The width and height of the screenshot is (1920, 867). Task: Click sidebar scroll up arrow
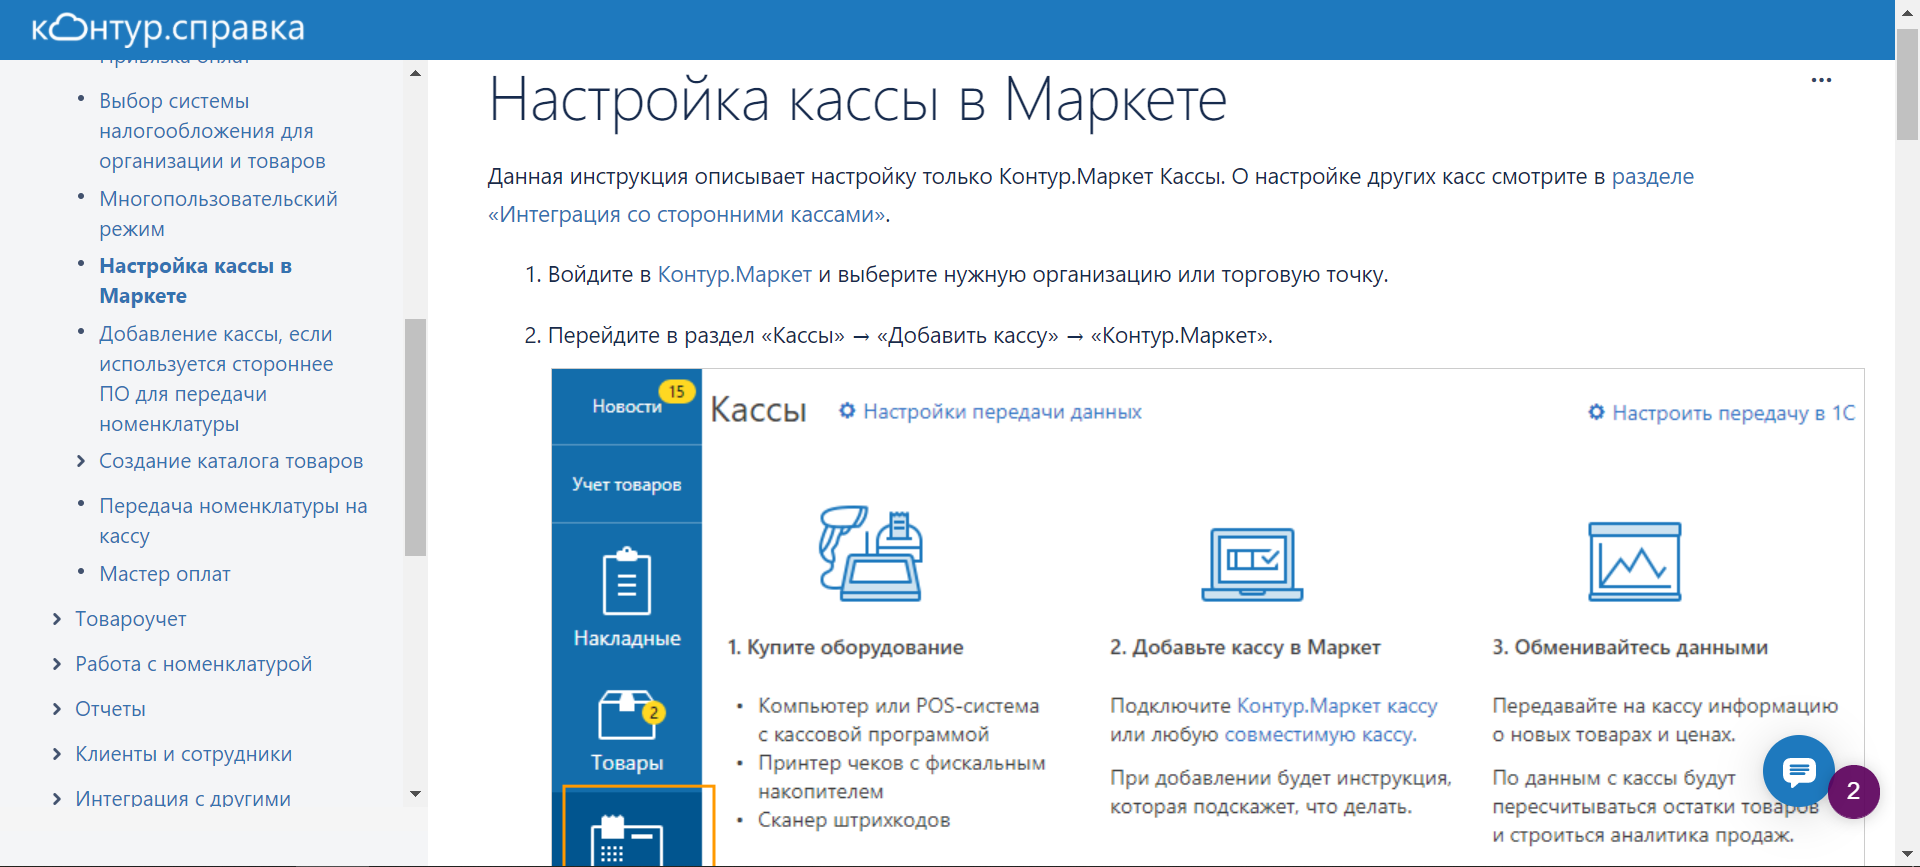click(x=415, y=73)
